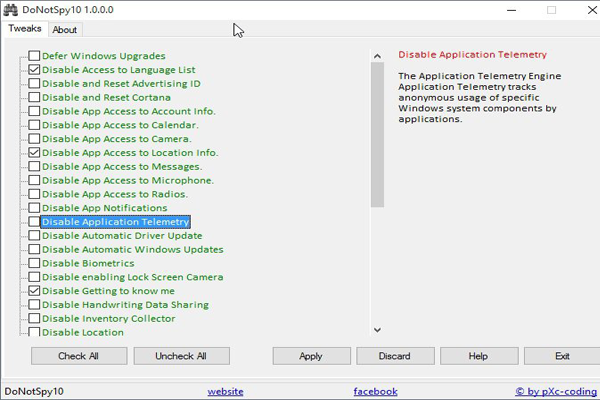Image resolution: width=600 pixels, height=400 pixels.
Task: Select the Disable Biometrics label
Action: tap(88, 263)
